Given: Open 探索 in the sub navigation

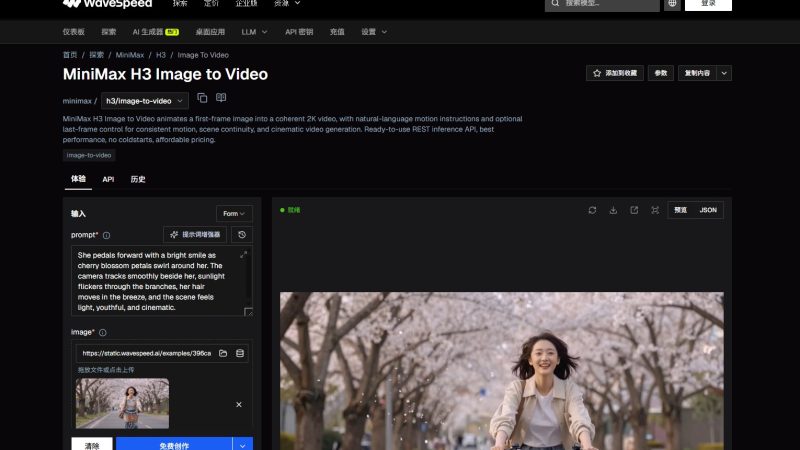Looking at the screenshot, I should pyautogui.click(x=109, y=32).
